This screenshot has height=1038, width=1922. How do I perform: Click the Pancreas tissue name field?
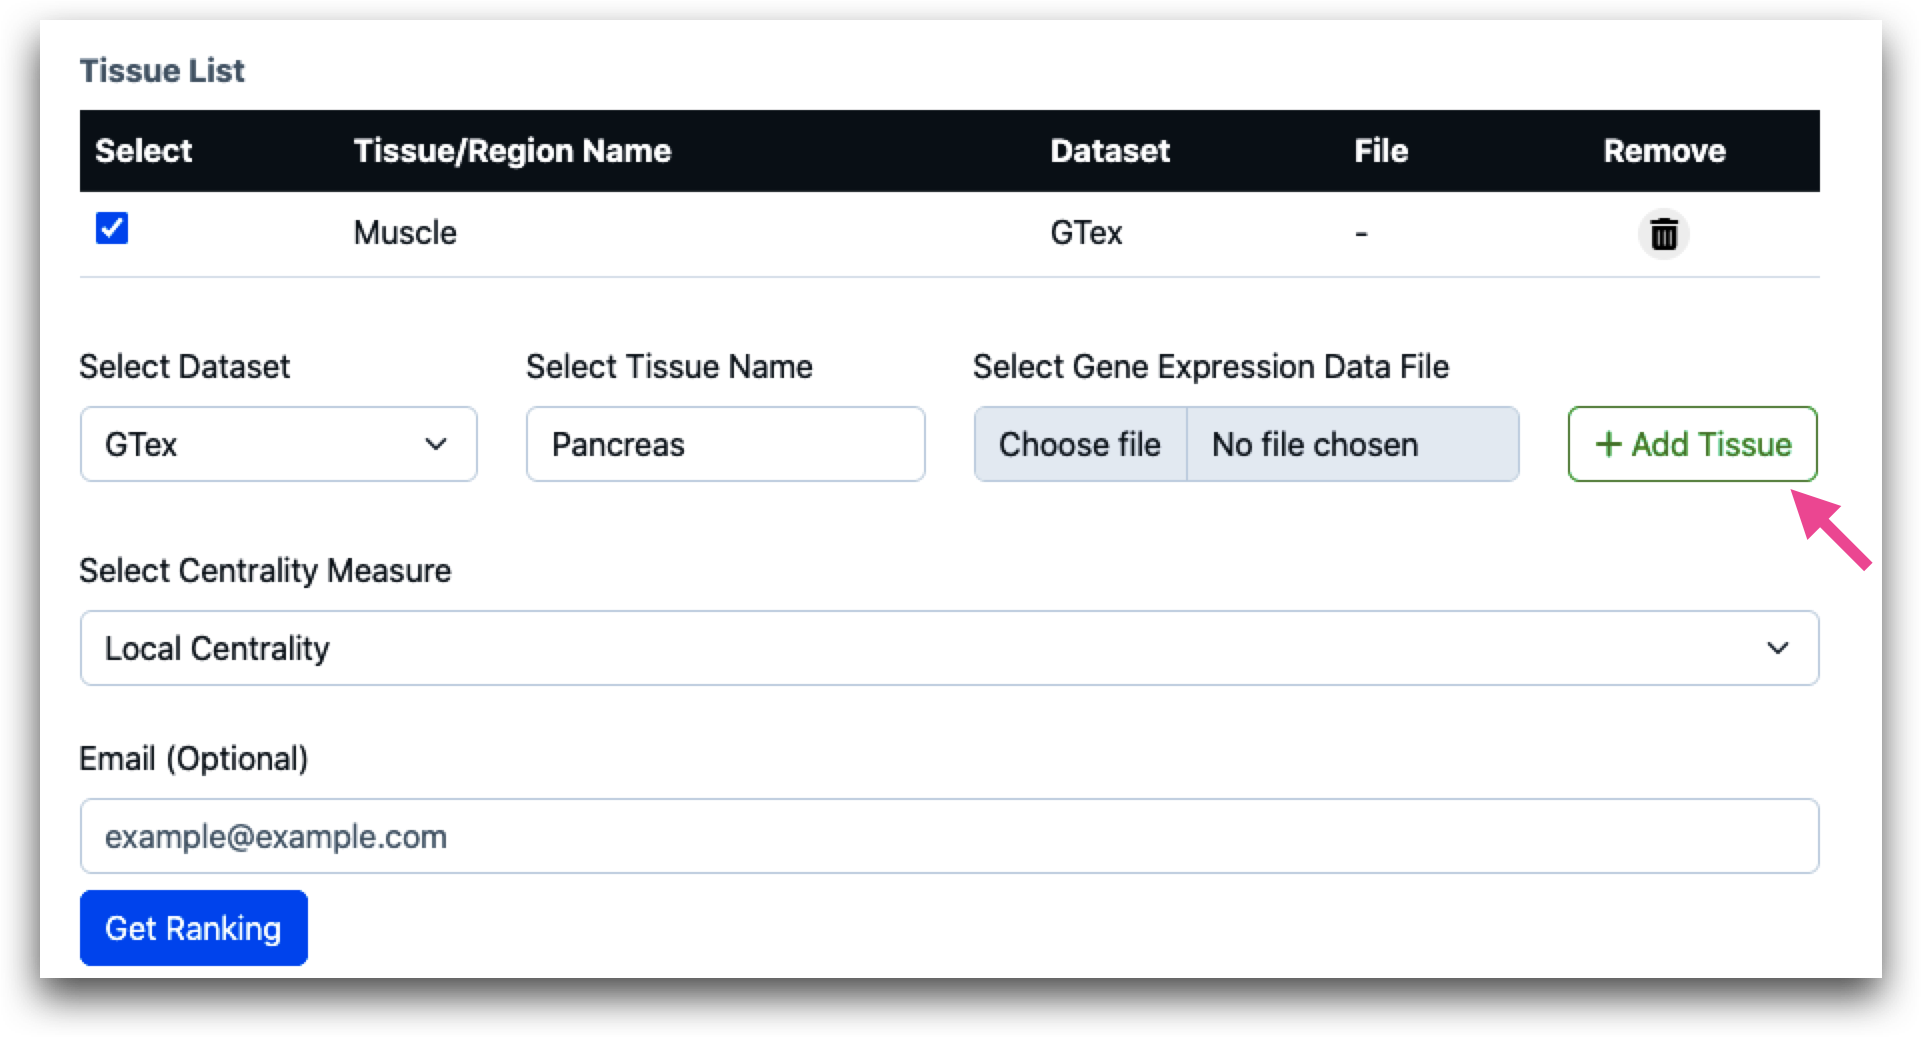point(725,444)
